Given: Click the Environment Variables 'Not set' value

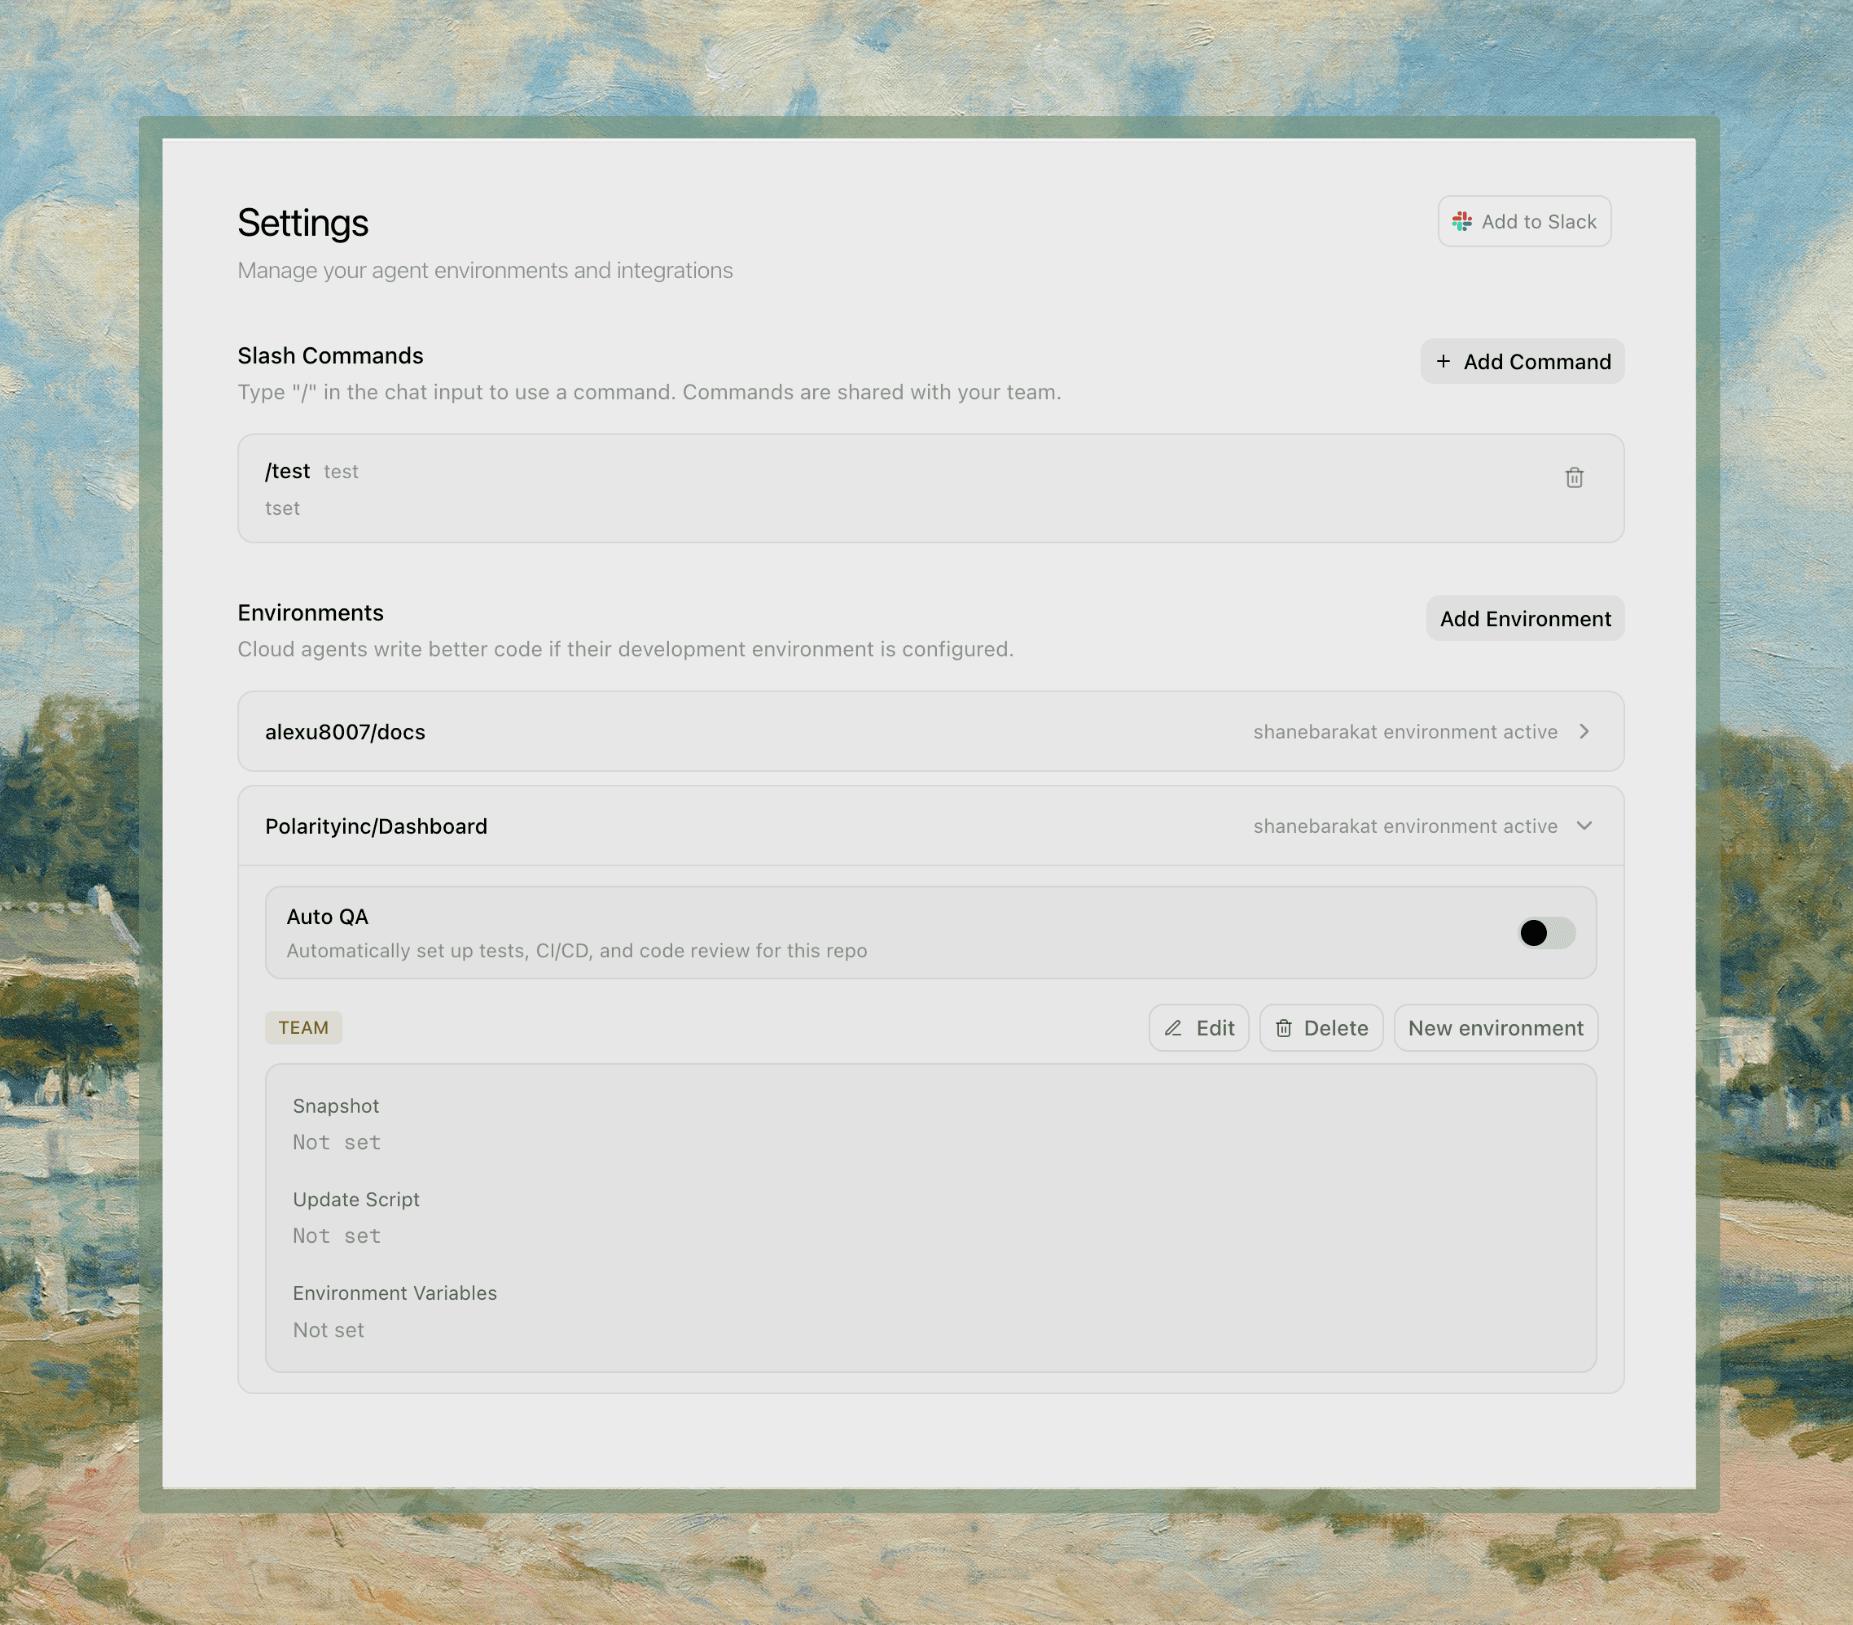Looking at the screenshot, I should [328, 1330].
